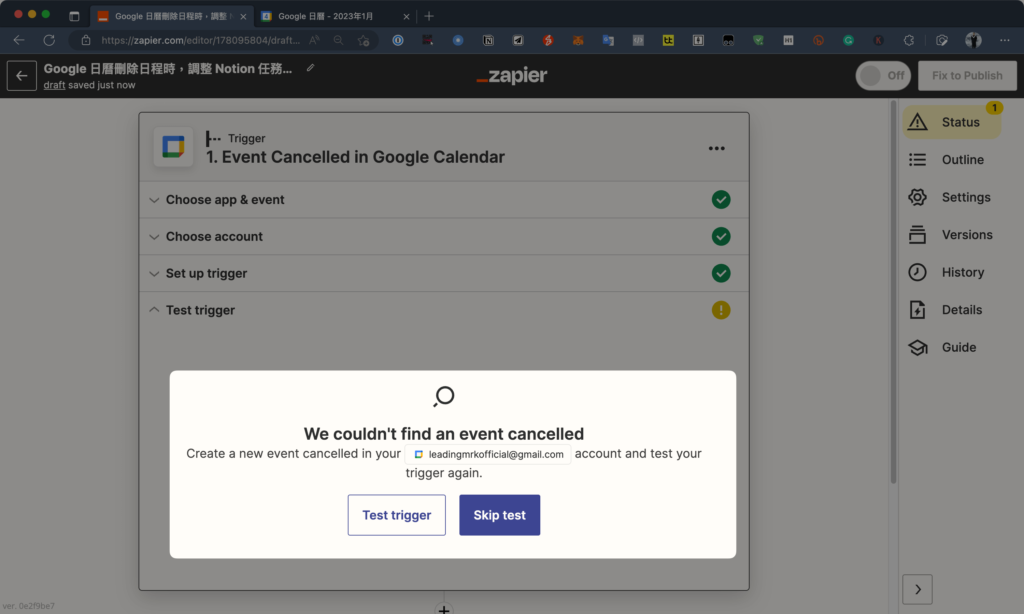This screenshot has width=1024, height=614.
Task: Close the Google 日曆 tab
Action: (x=406, y=16)
